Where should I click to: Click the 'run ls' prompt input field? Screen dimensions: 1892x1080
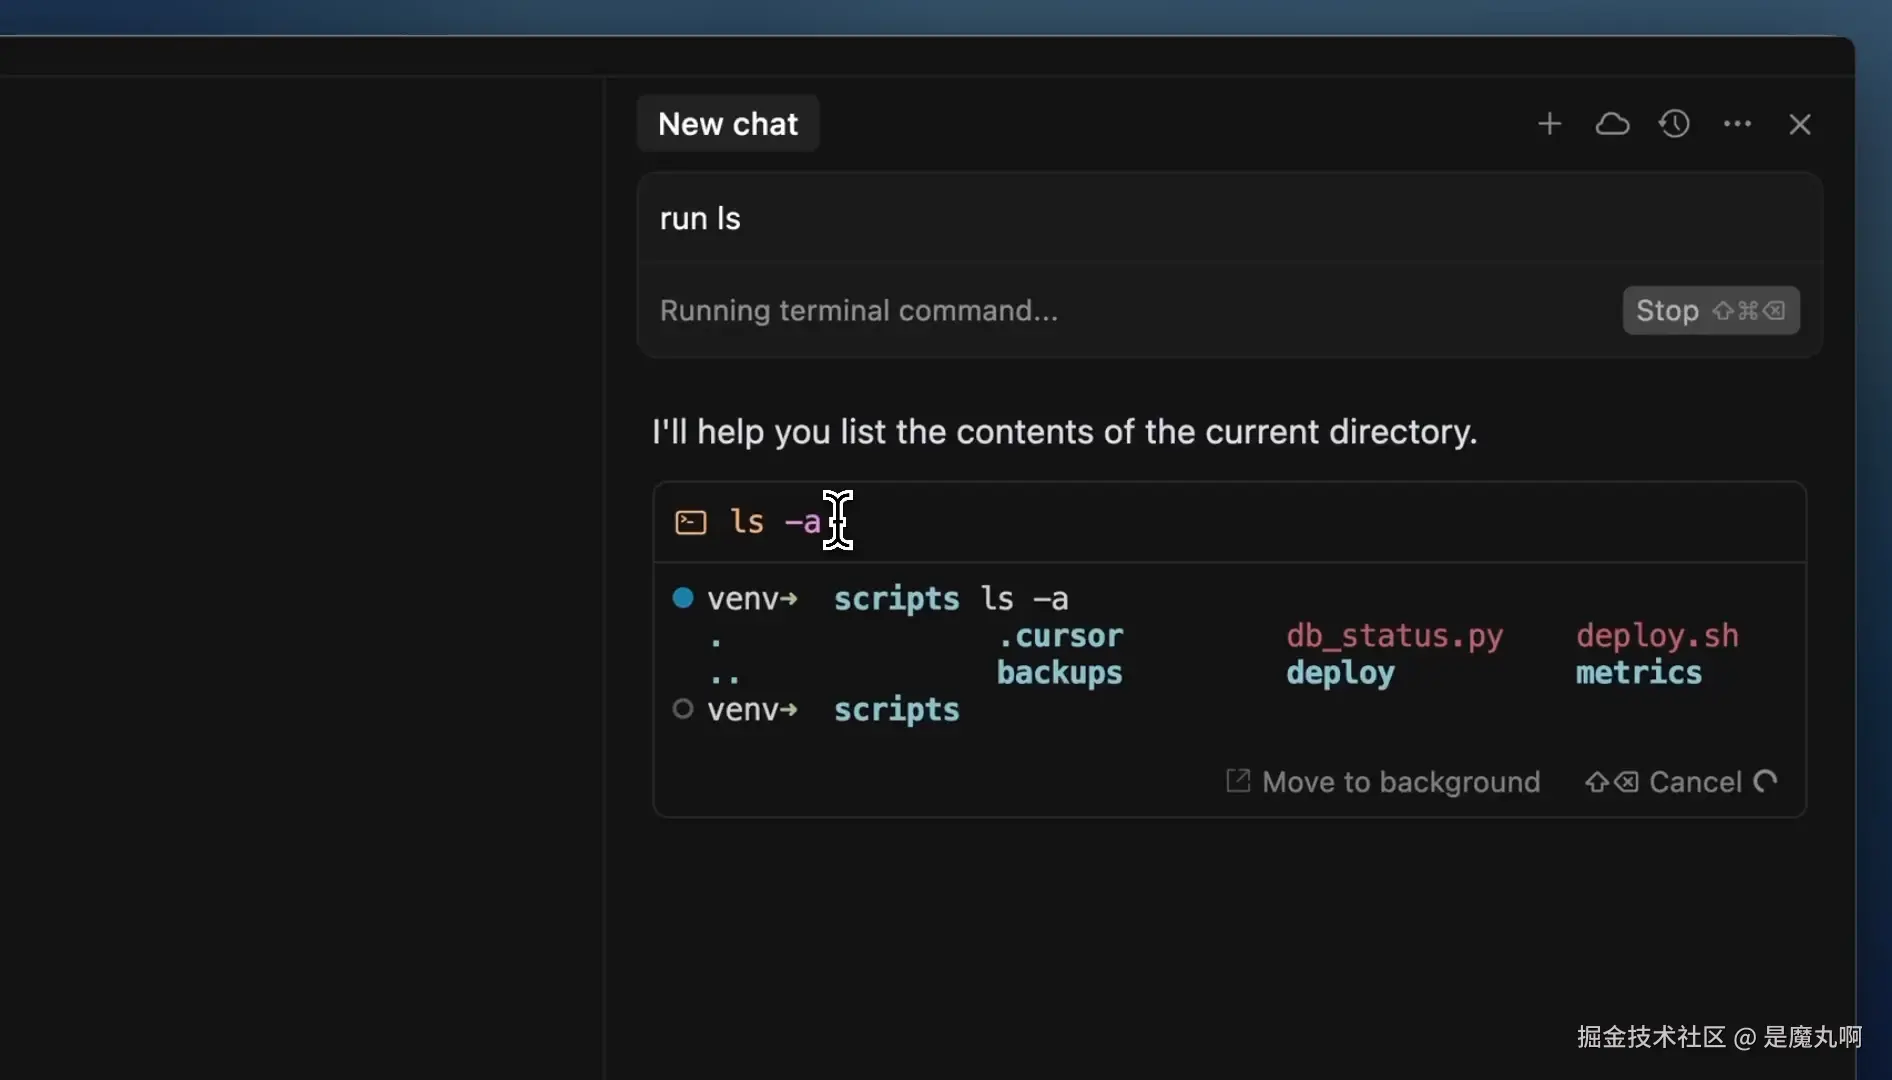1229,218
